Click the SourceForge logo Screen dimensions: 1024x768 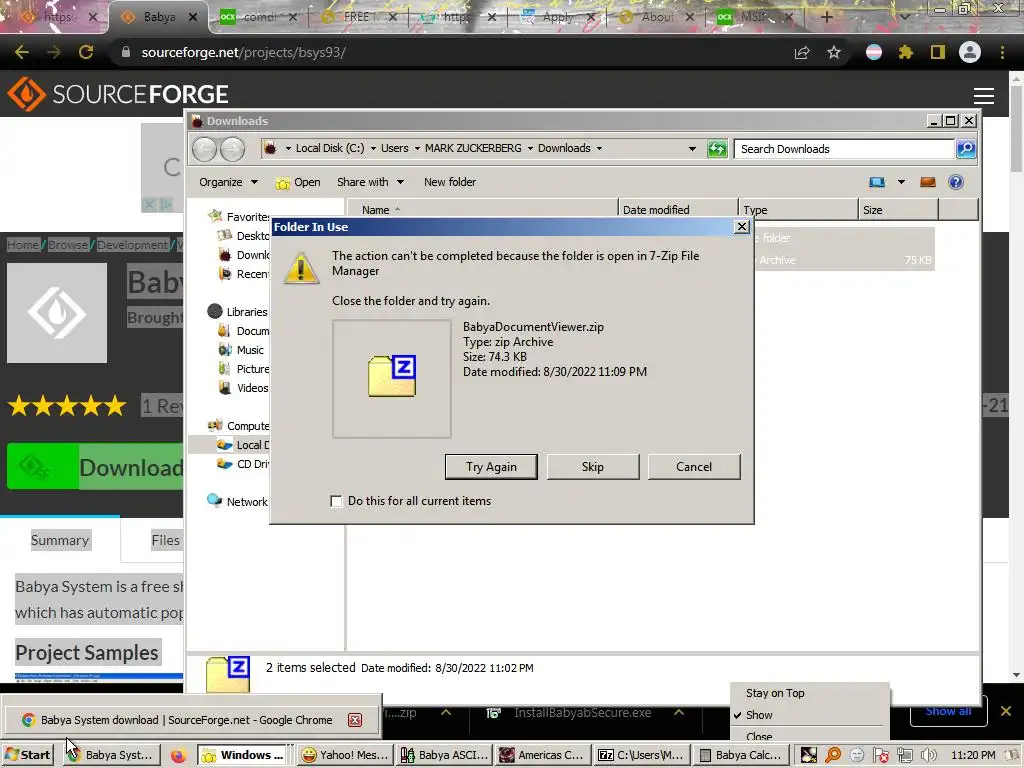pos(118,94)
